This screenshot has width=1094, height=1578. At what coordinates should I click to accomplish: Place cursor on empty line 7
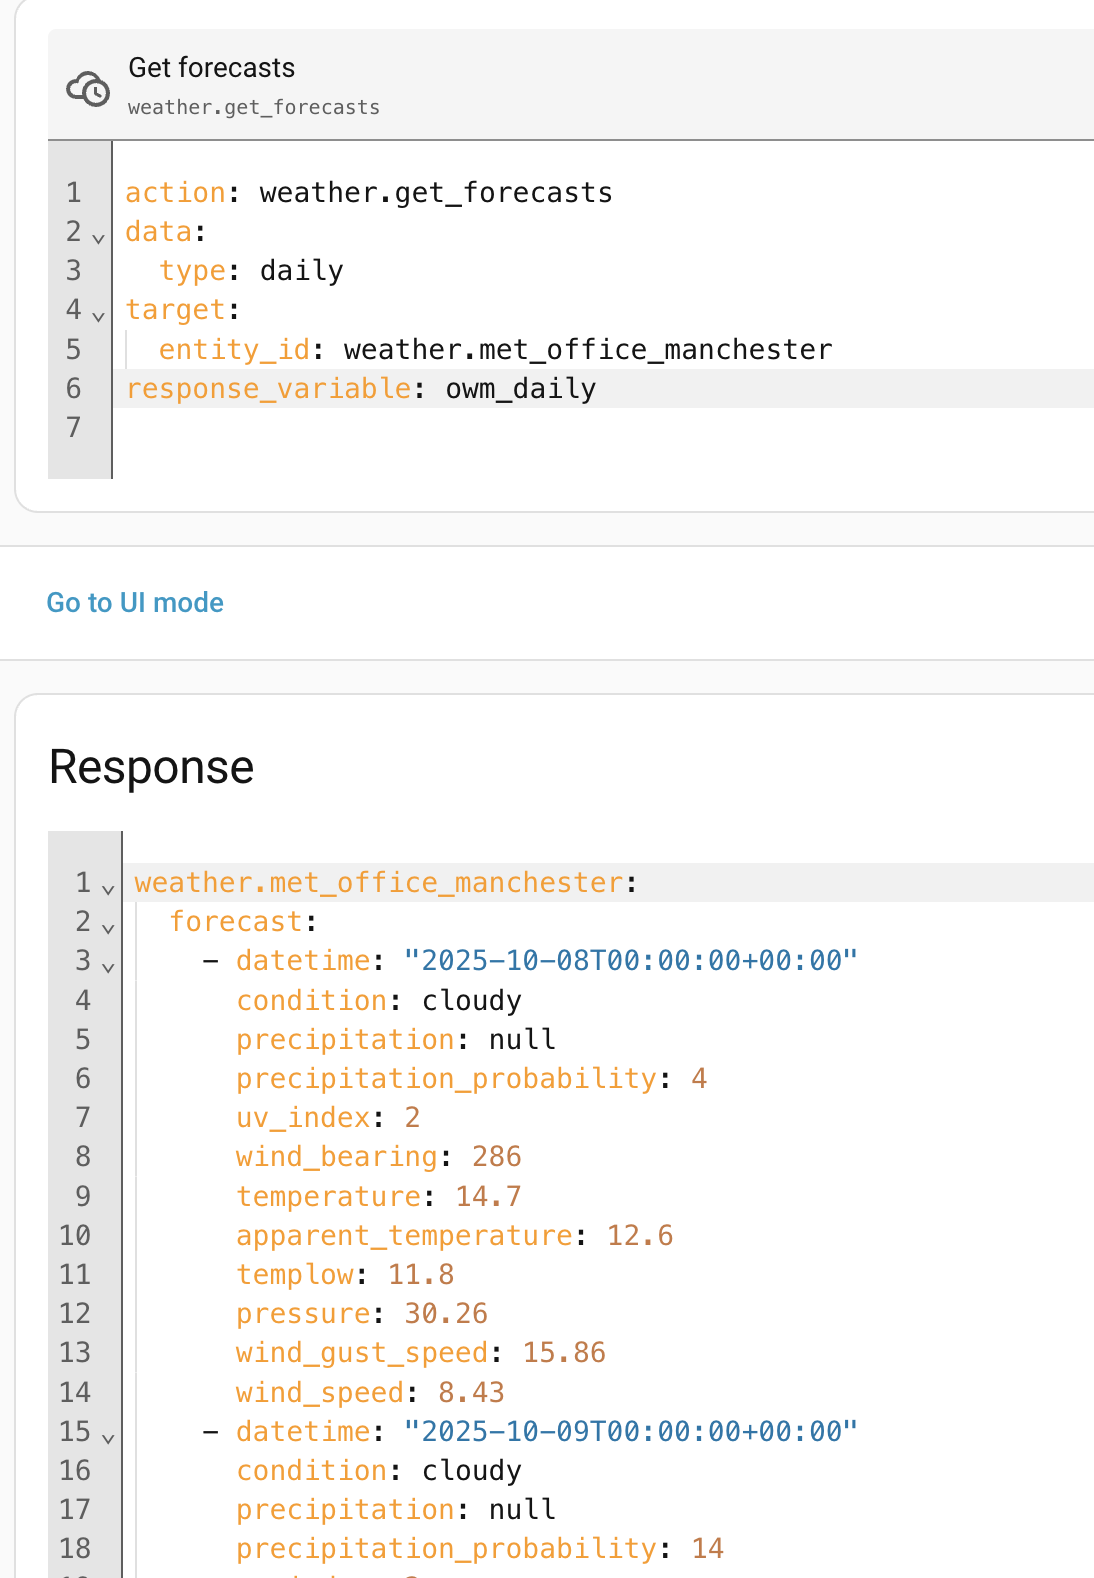(400, 428)
